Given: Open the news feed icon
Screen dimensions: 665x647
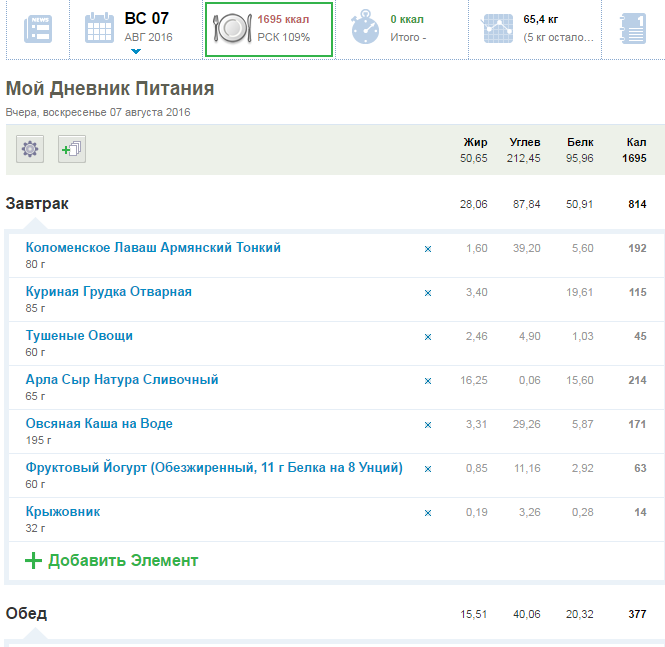Looking at the screenshot, I should (38, 29).
